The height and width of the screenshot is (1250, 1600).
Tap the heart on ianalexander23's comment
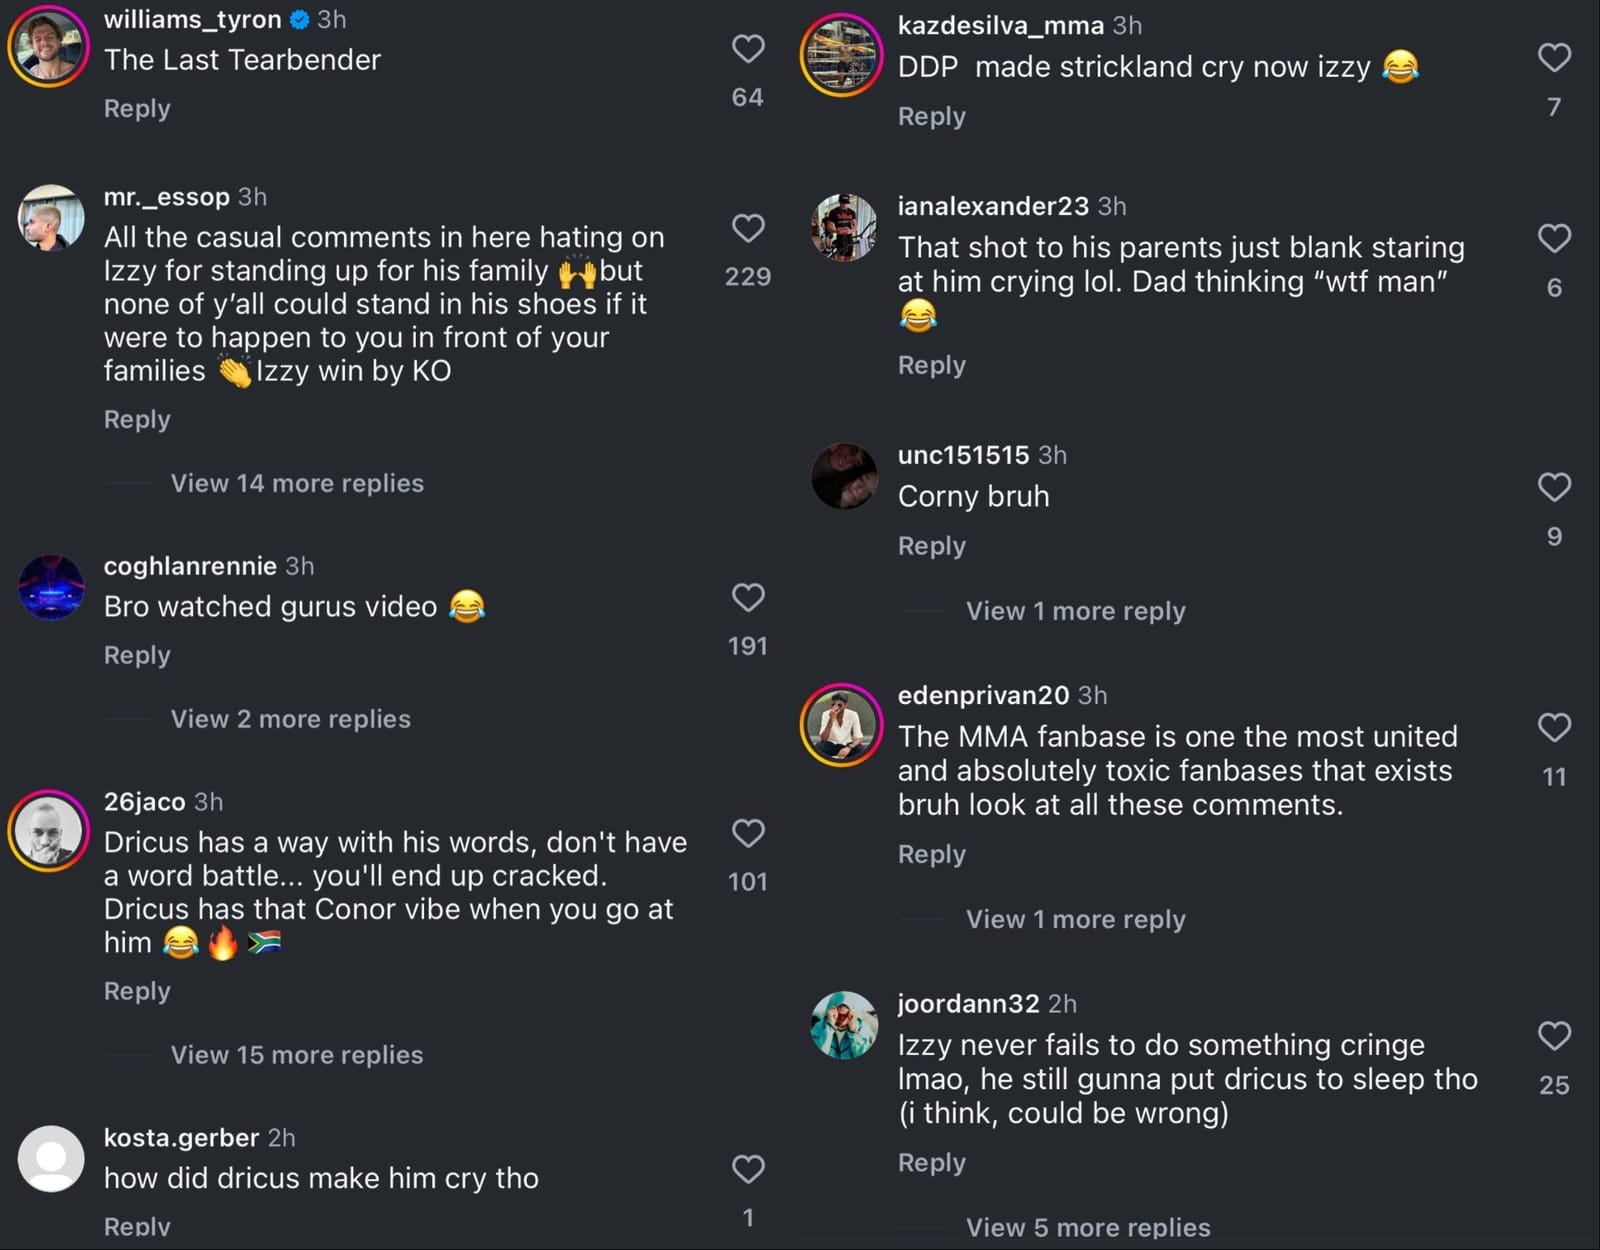pos(1554,238)
